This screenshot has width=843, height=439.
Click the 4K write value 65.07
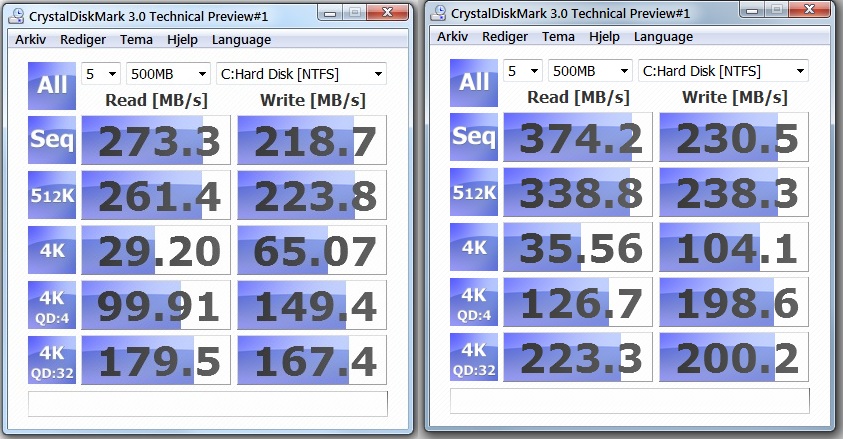pyautogui.click(x=312, y=250)
